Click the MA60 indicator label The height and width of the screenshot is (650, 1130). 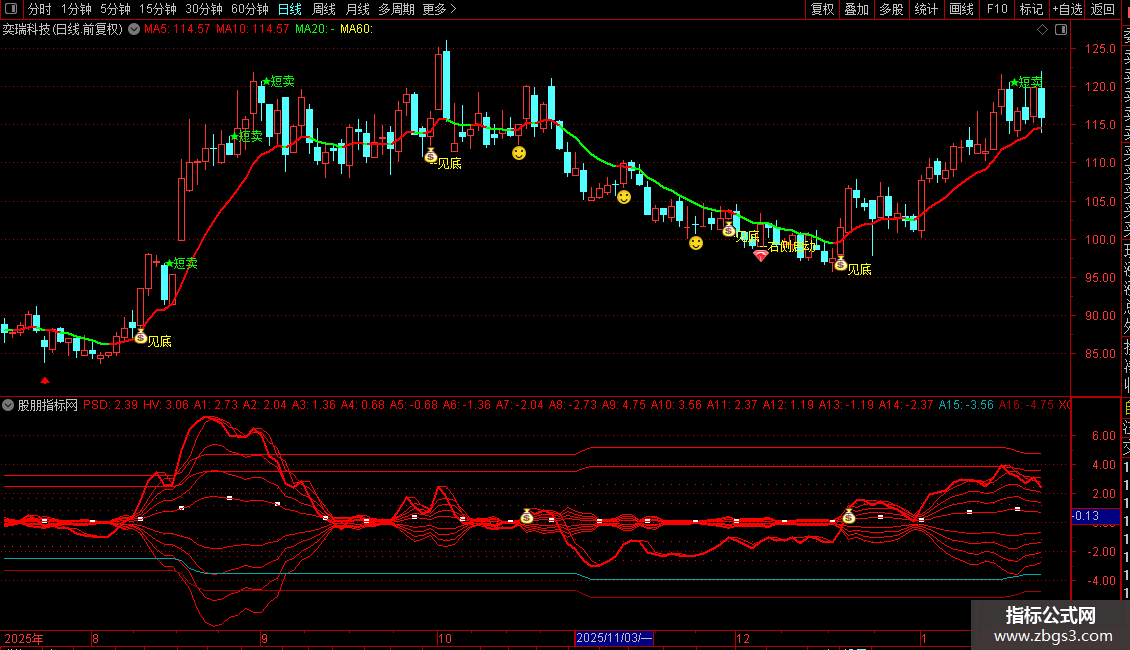[x=356, y=30]
